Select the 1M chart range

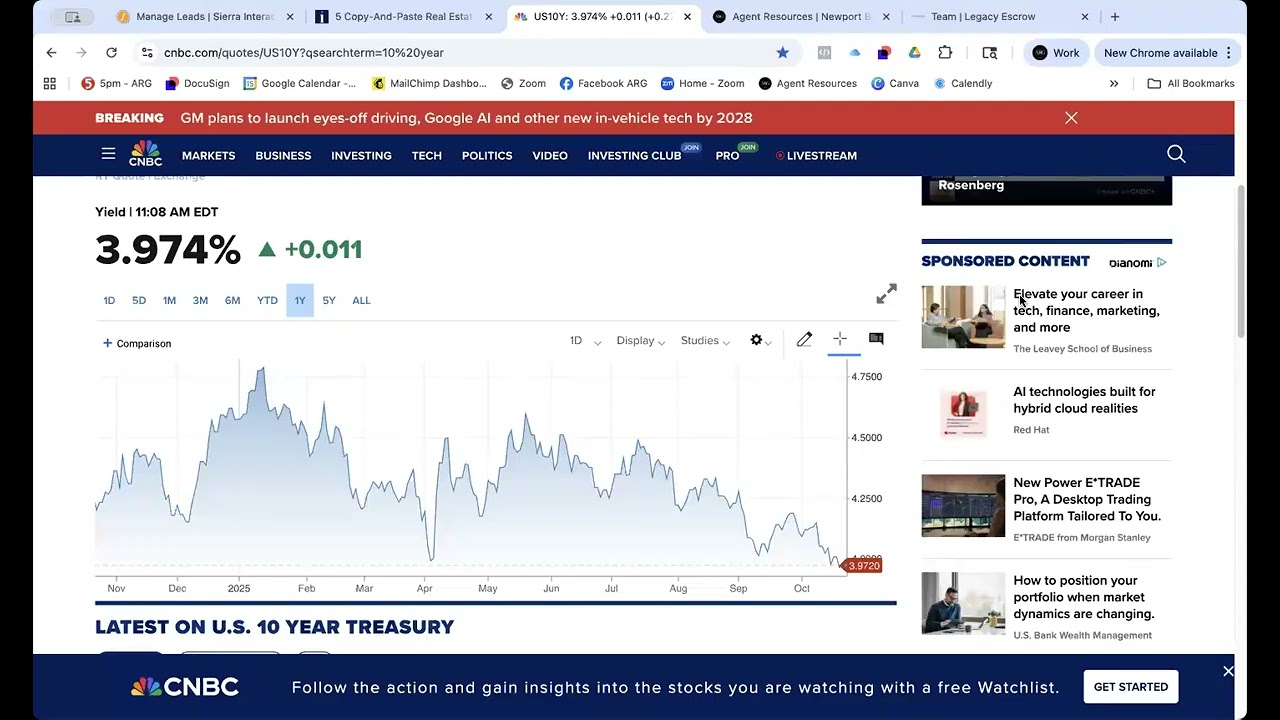point(169,300)
